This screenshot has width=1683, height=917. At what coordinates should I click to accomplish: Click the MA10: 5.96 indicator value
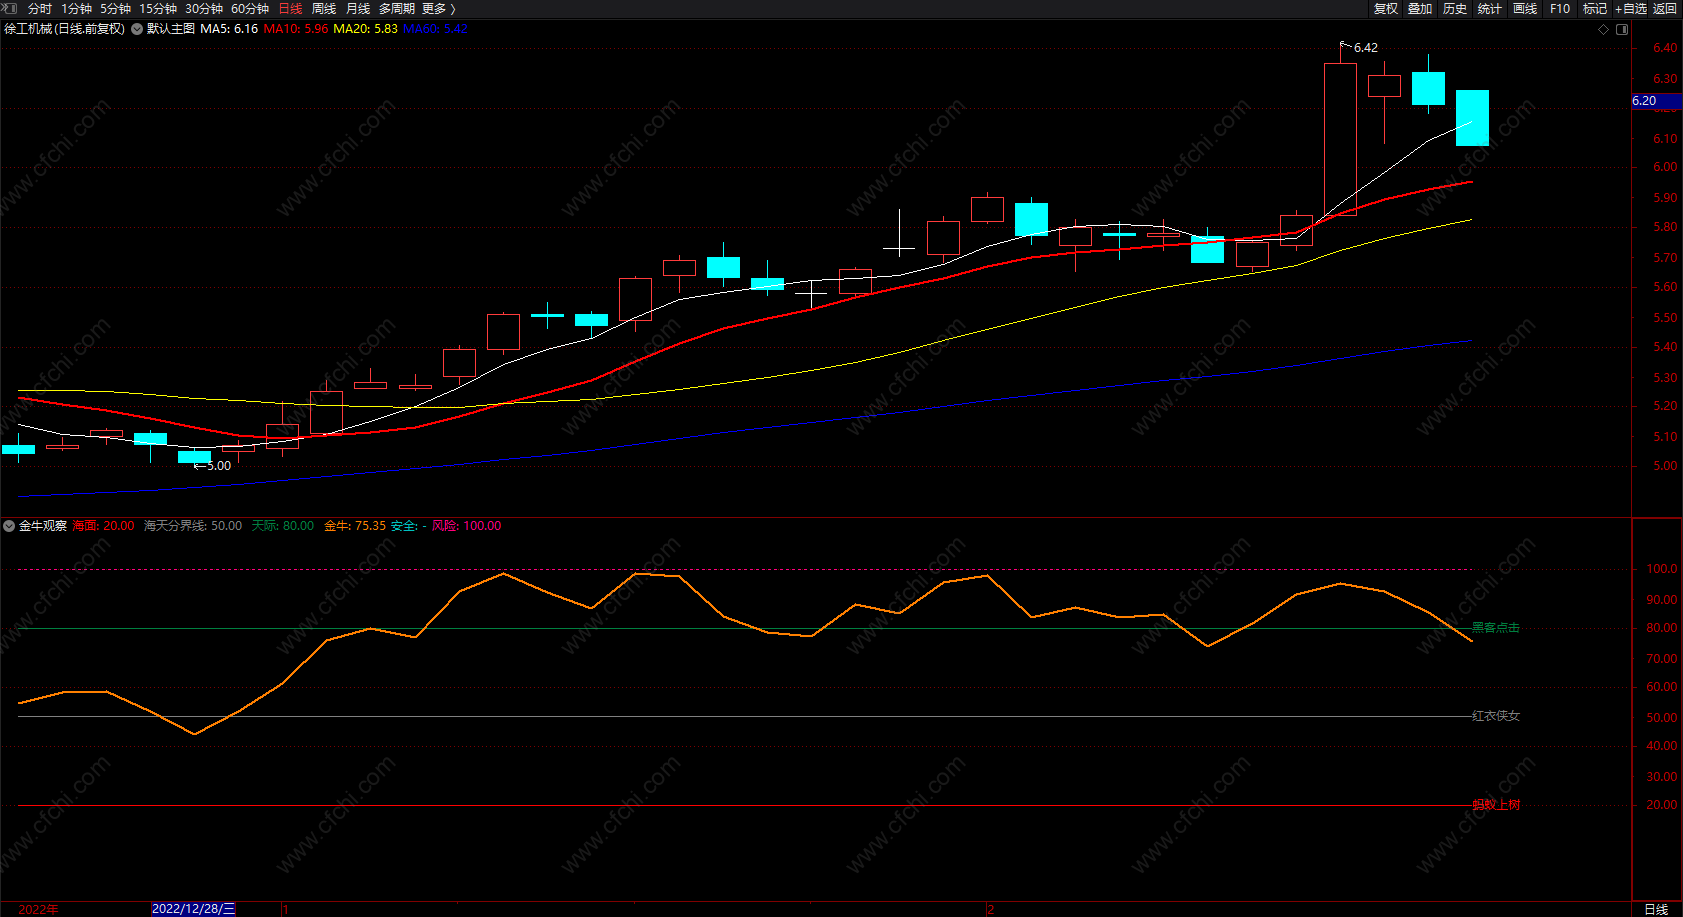(296, 29)
